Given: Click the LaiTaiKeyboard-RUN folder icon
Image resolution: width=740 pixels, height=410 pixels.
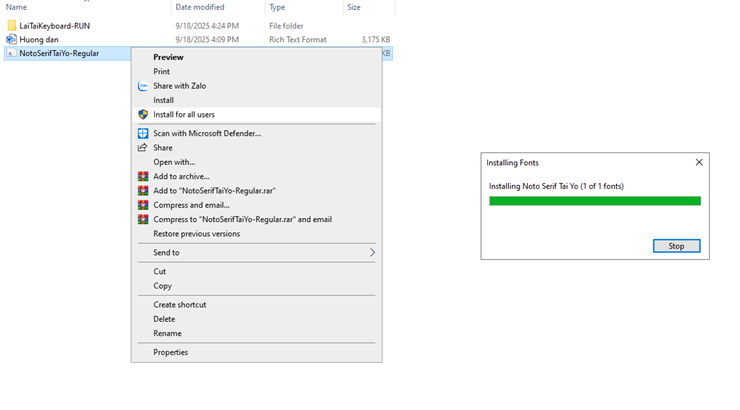Looking at the screenshot, I should coord(12,26).
